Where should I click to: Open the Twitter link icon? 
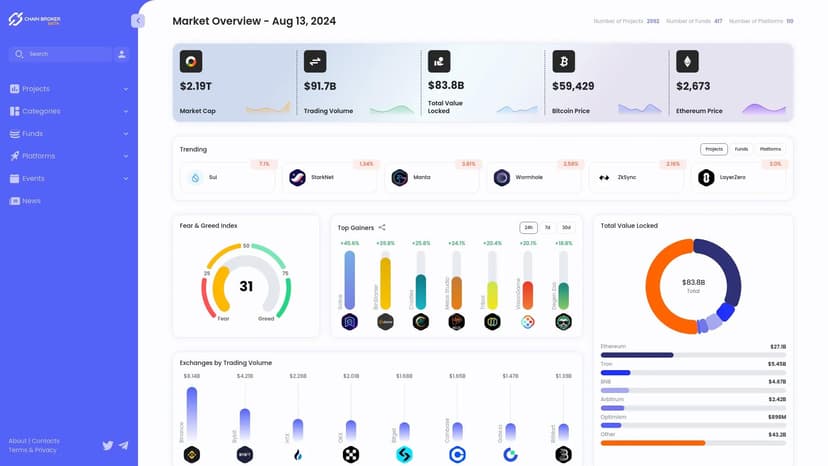click(x=108, y=445)
